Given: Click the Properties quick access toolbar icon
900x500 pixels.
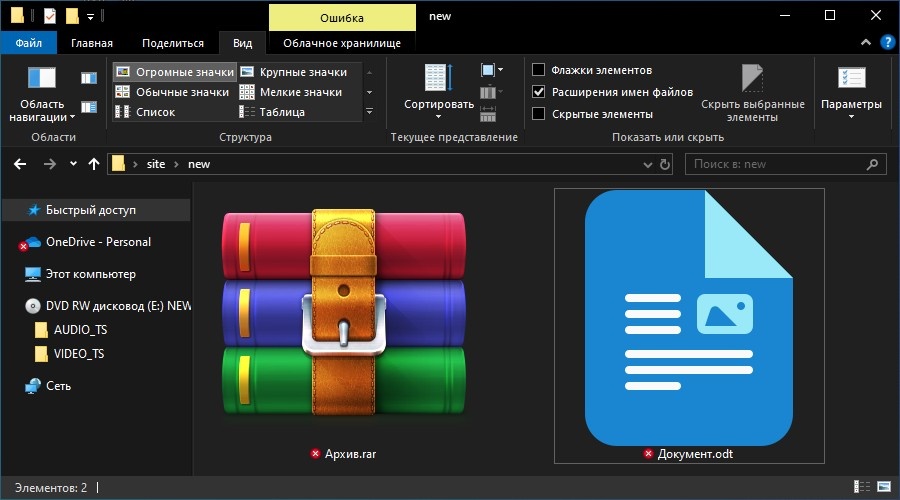Looking at the screenshot, I should click(x=50, y=15).
